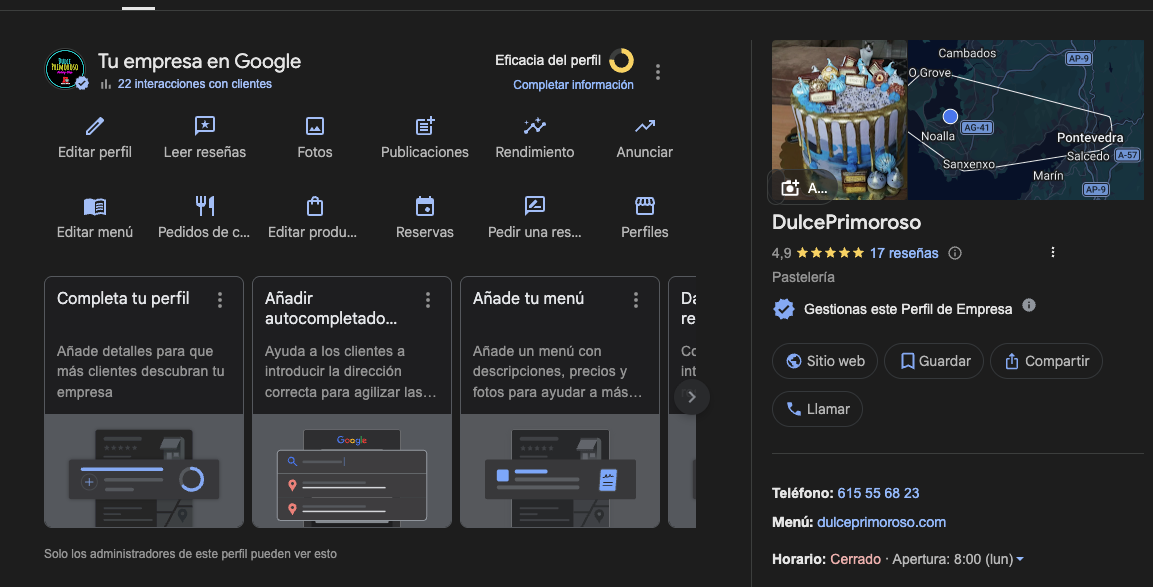Image resolution: width=1153 pixels, height=587 pixels.
Task: Click the Sitio web button
Action: [x=825, y=361]
